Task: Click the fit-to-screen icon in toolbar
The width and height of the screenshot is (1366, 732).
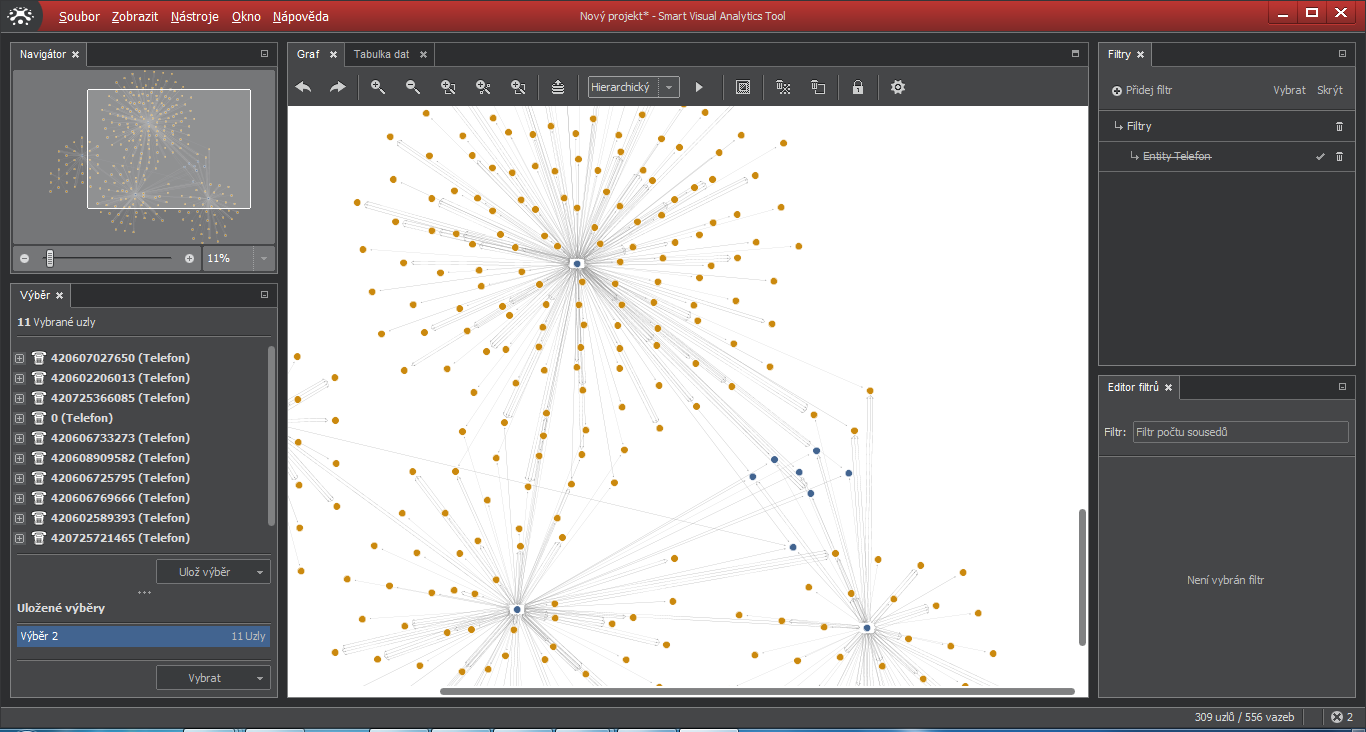Action: pos(743,88)
